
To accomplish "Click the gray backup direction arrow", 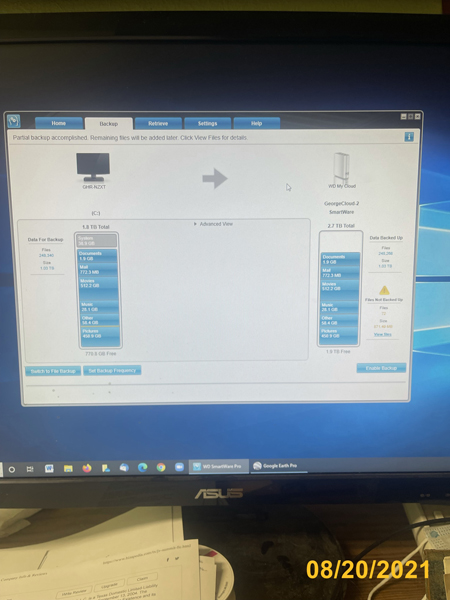I will [x=215, y=178].
